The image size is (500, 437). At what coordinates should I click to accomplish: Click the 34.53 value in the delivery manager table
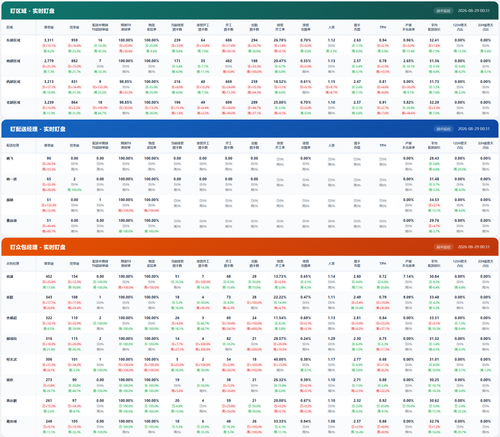tap(434, 200)
